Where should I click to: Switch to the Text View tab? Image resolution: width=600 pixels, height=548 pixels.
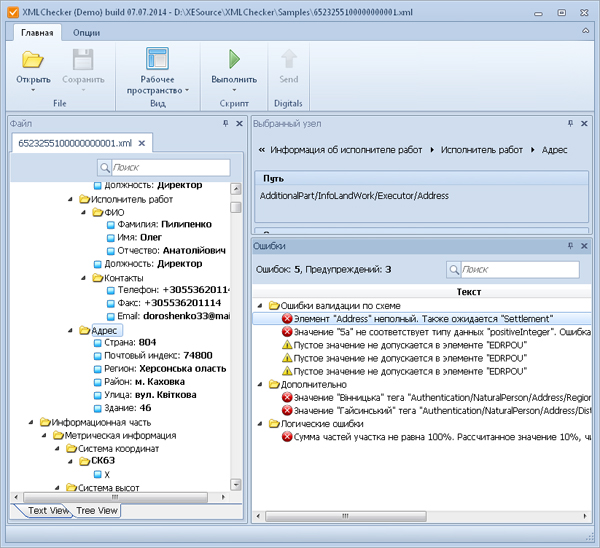pos(49,510)
